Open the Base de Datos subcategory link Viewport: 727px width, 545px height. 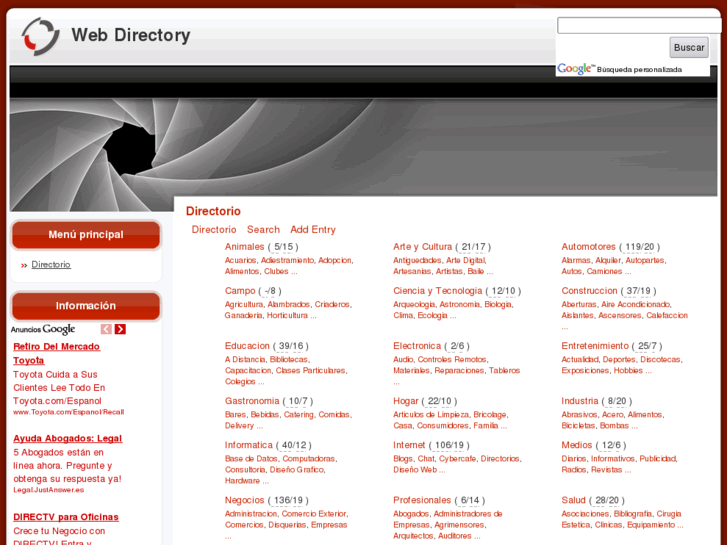pos(251,459)
